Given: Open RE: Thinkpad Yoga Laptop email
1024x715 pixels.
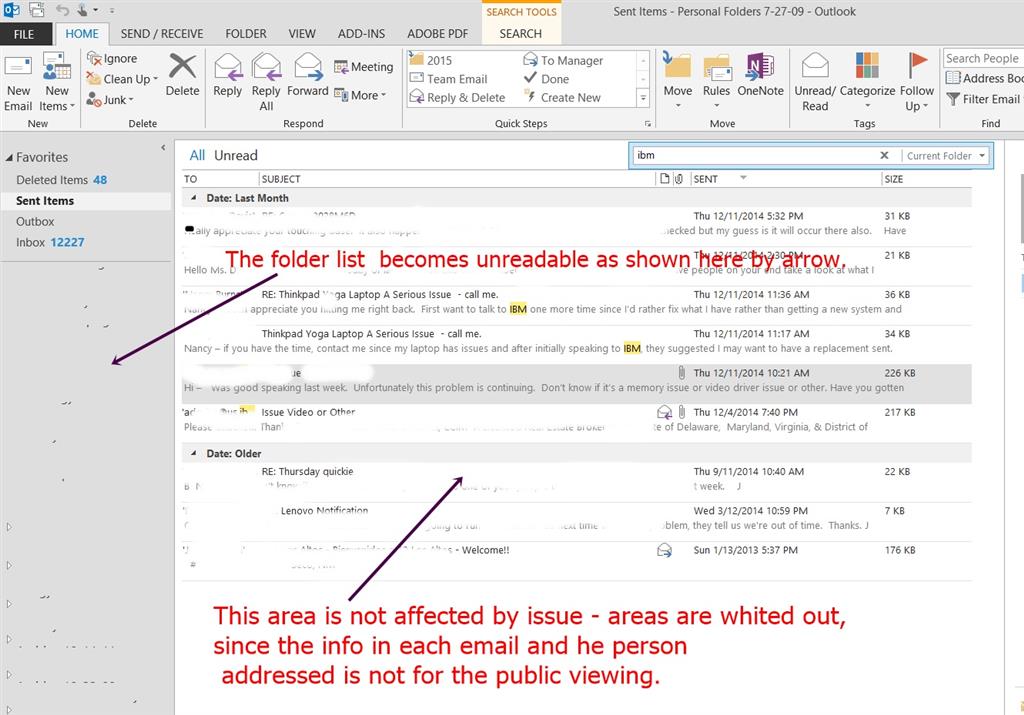Looking at the screenshot, I should pyautogui.click(x=577, y=302).
